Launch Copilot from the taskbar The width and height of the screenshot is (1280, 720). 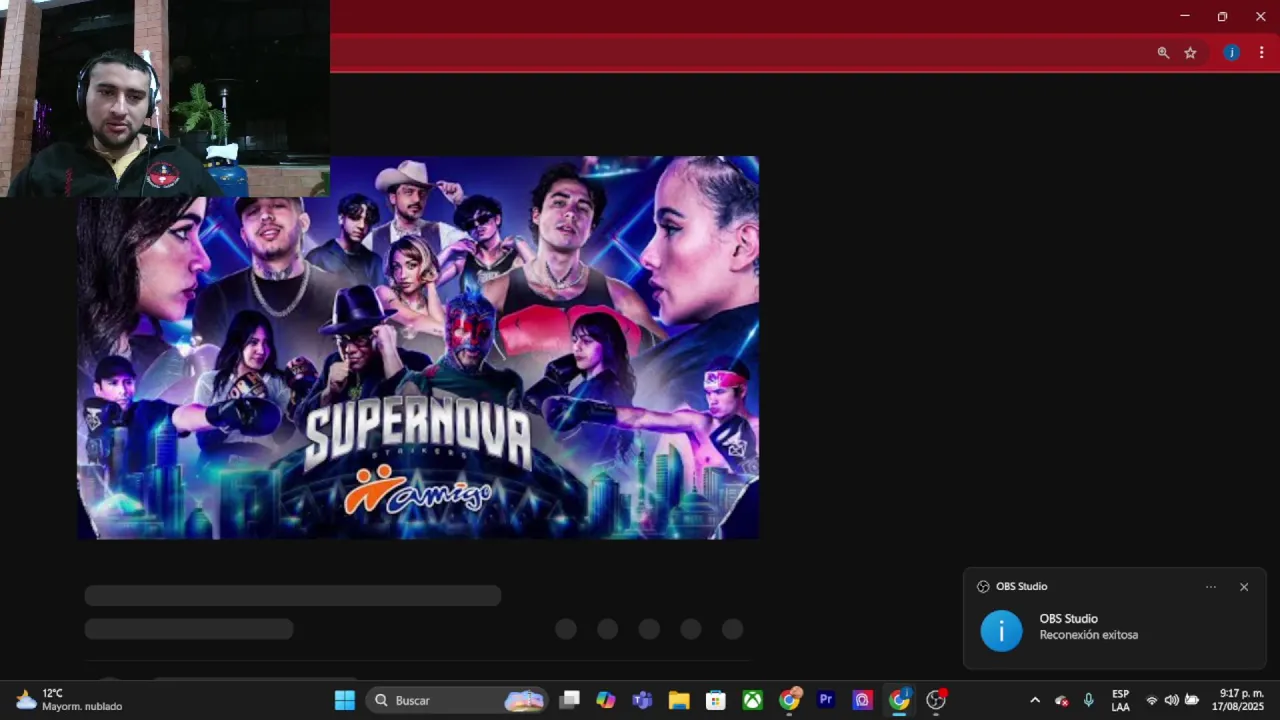(x=606, y=700)
